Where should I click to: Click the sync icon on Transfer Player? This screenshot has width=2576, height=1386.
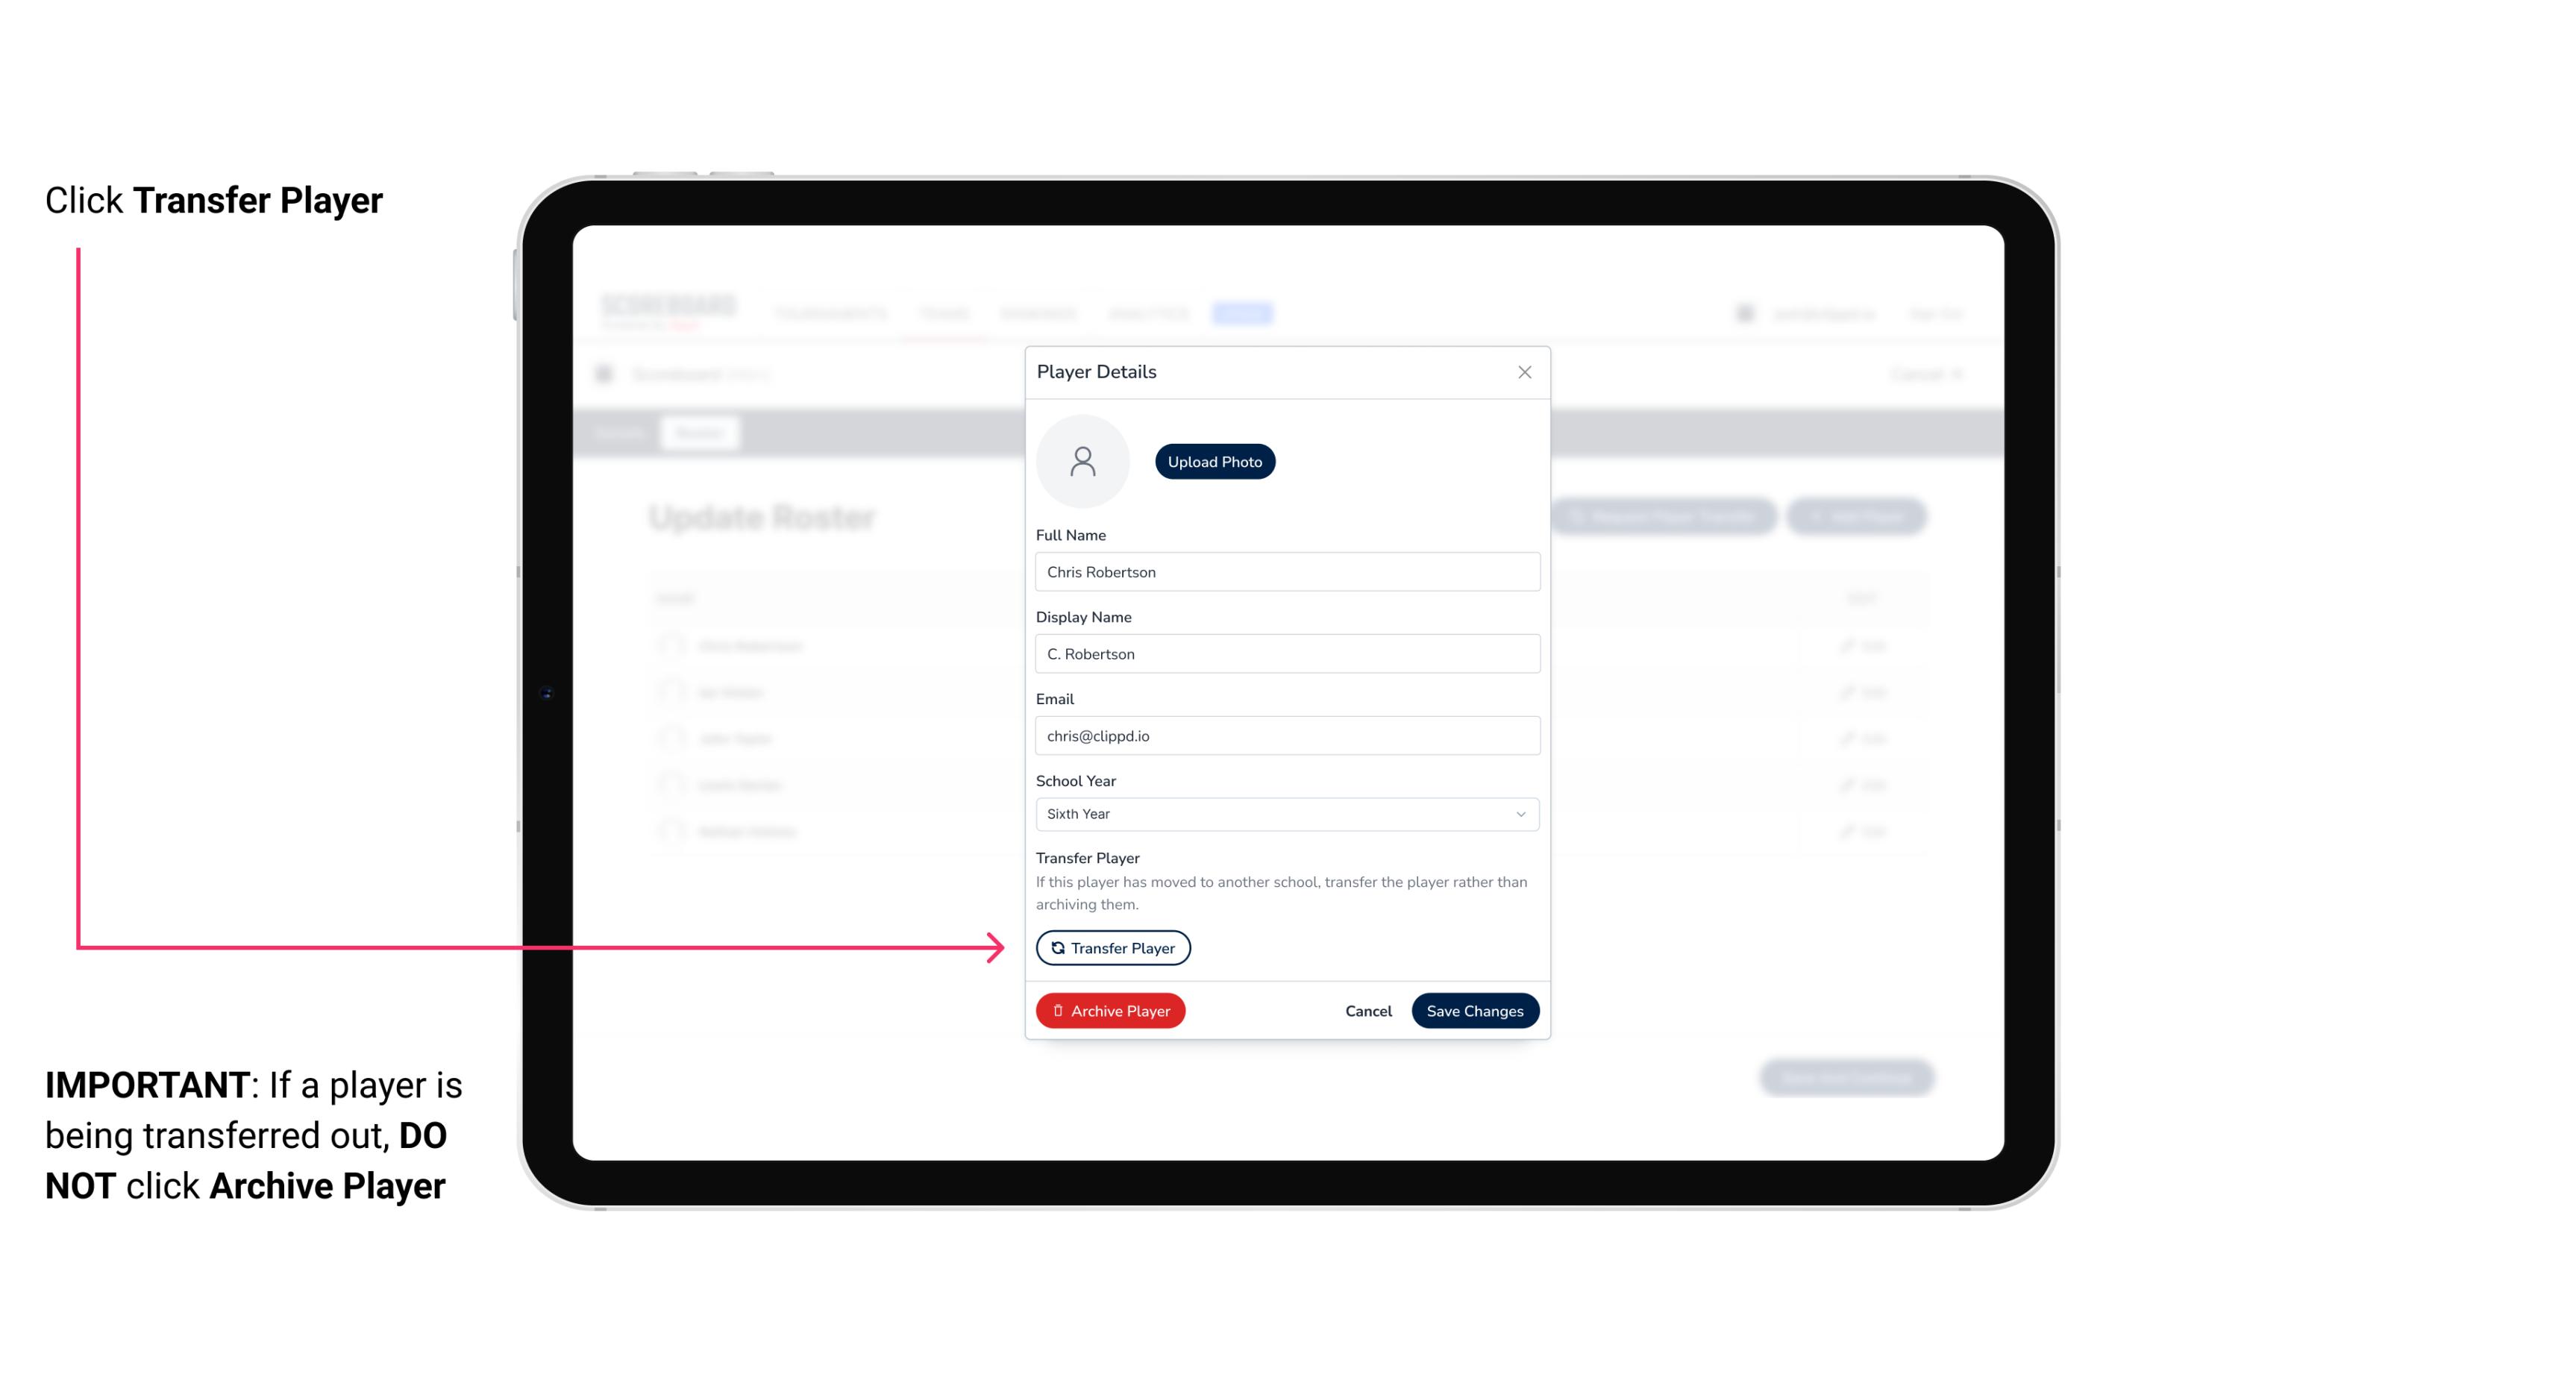pyautogui.click(x=1056, y=947)
